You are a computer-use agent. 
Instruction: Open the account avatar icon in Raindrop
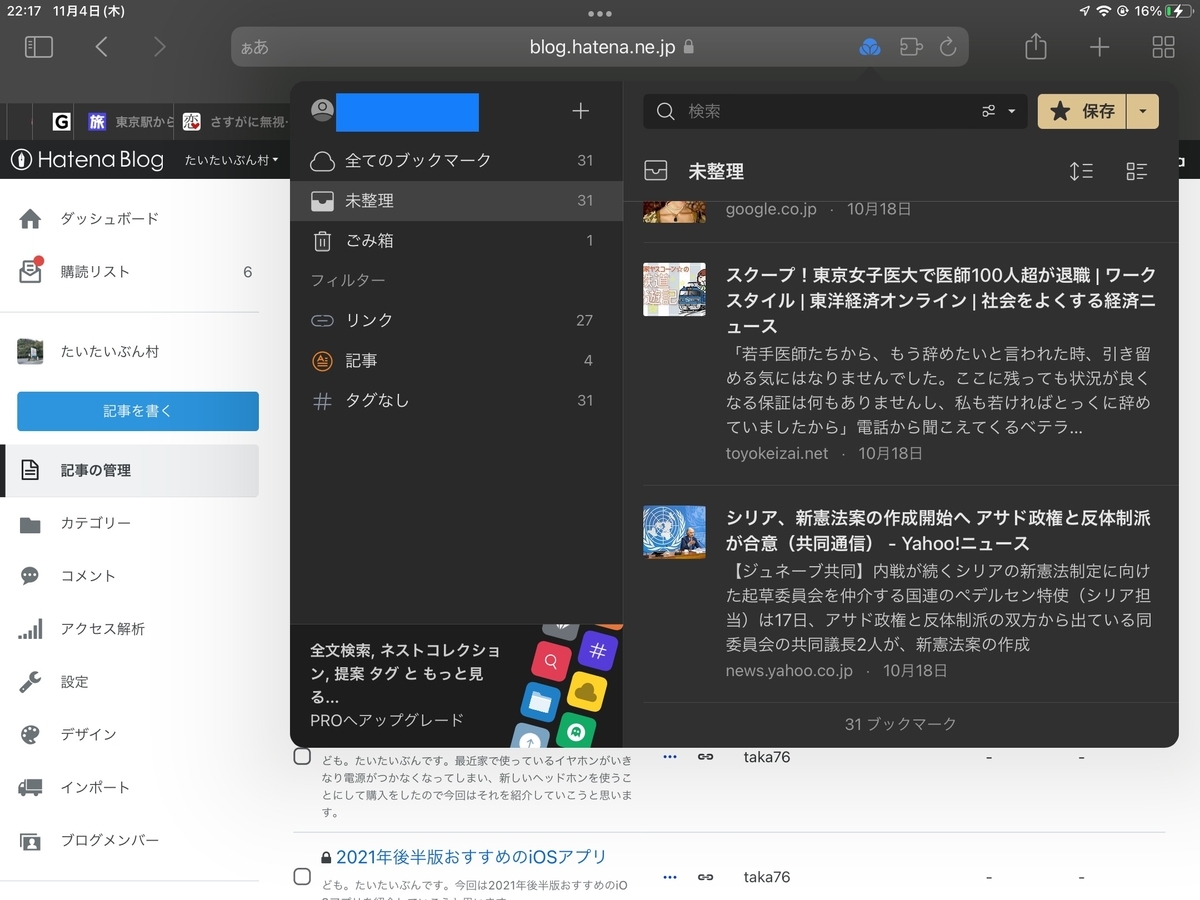[322, 111]
